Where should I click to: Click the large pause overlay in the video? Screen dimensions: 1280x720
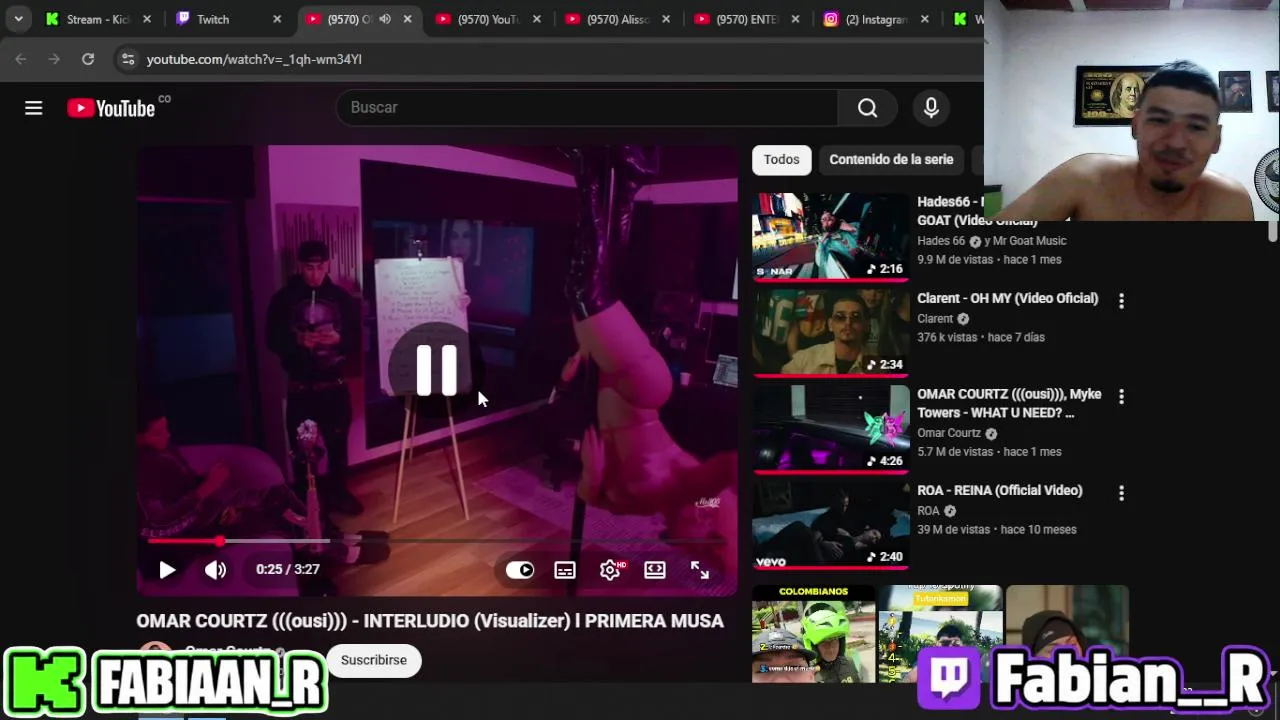[436, 371]
